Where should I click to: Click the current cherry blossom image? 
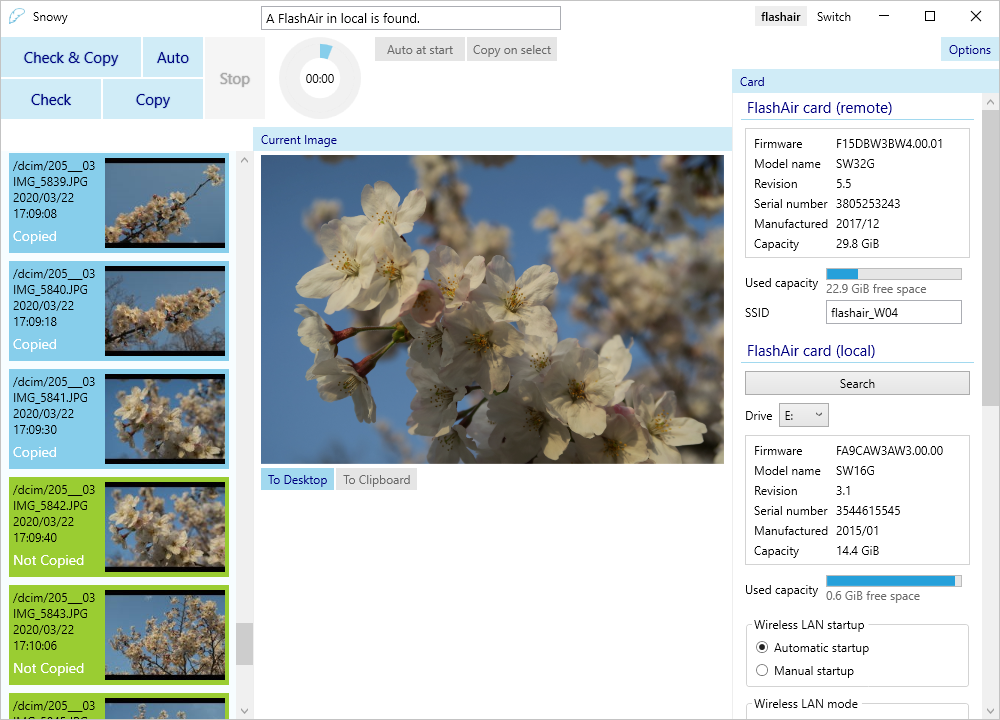point(492,309)
